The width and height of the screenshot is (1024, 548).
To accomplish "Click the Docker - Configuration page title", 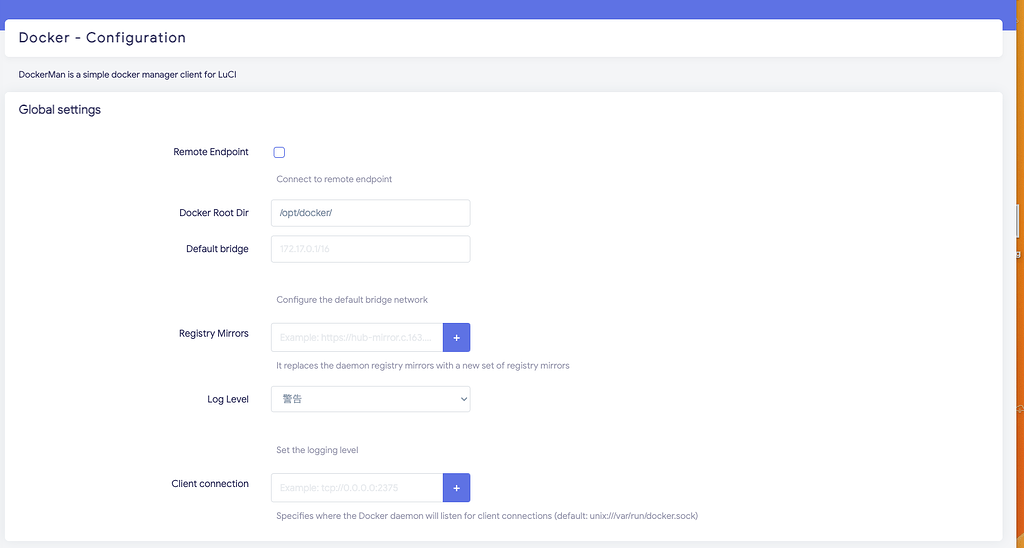I will pos(102,38).
